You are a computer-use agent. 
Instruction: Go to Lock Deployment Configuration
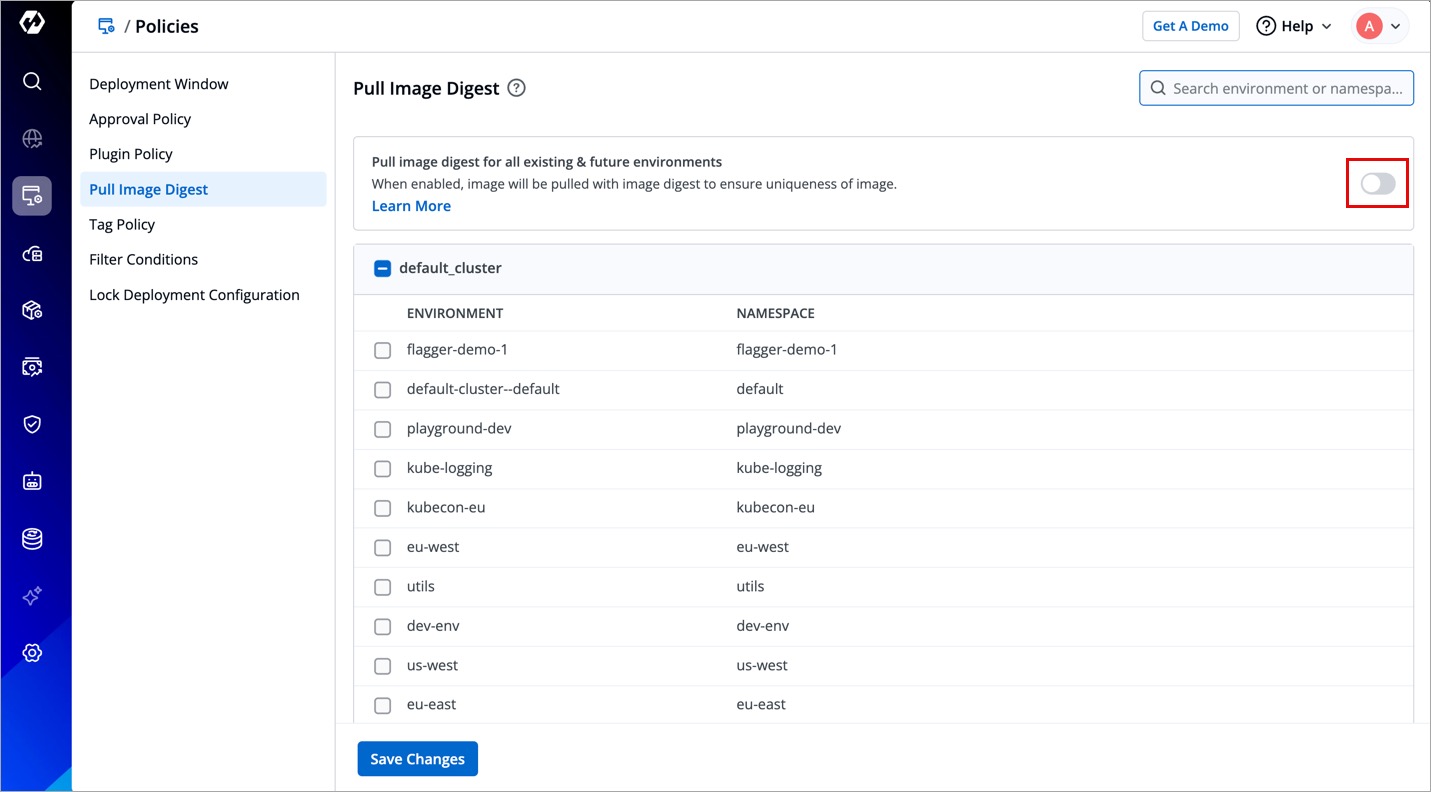(194, 295)
